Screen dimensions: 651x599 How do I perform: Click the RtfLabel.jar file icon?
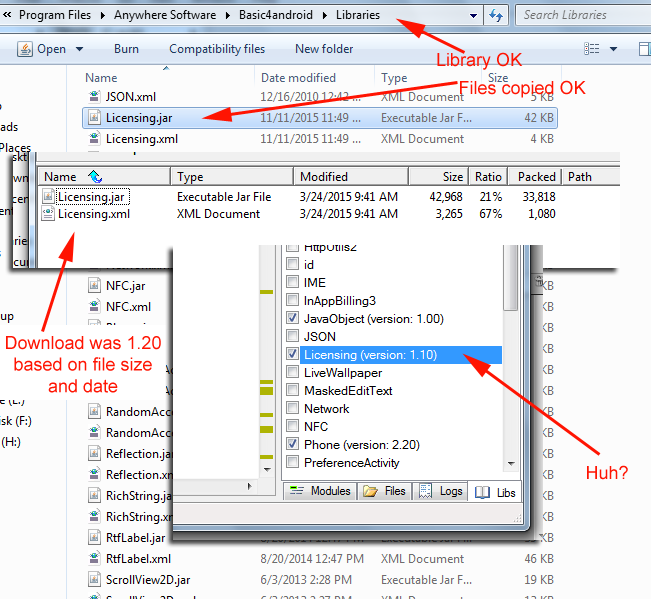click(94, 538)
